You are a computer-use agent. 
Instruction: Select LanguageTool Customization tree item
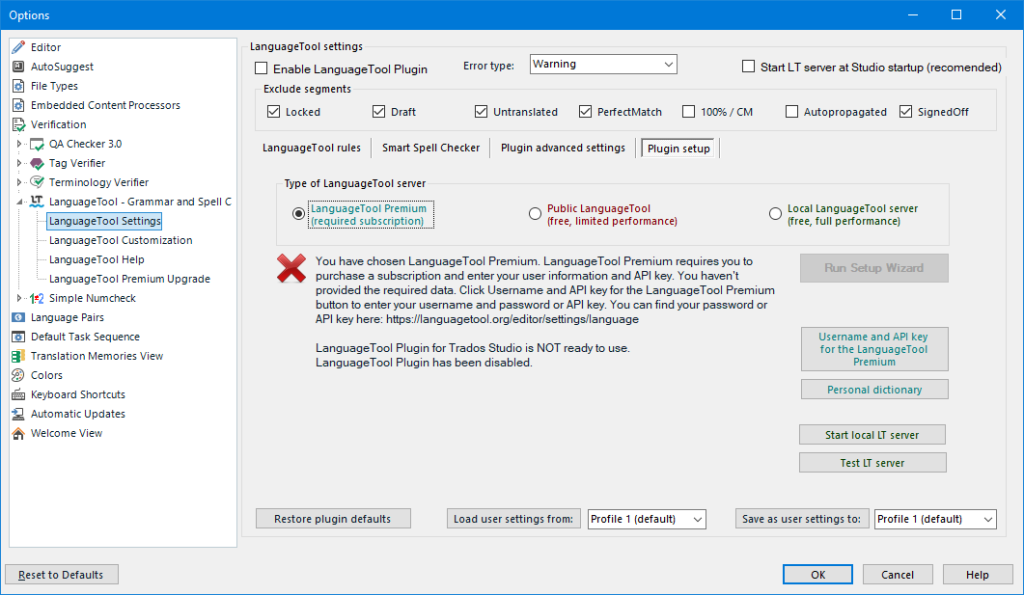coord(121,240)
